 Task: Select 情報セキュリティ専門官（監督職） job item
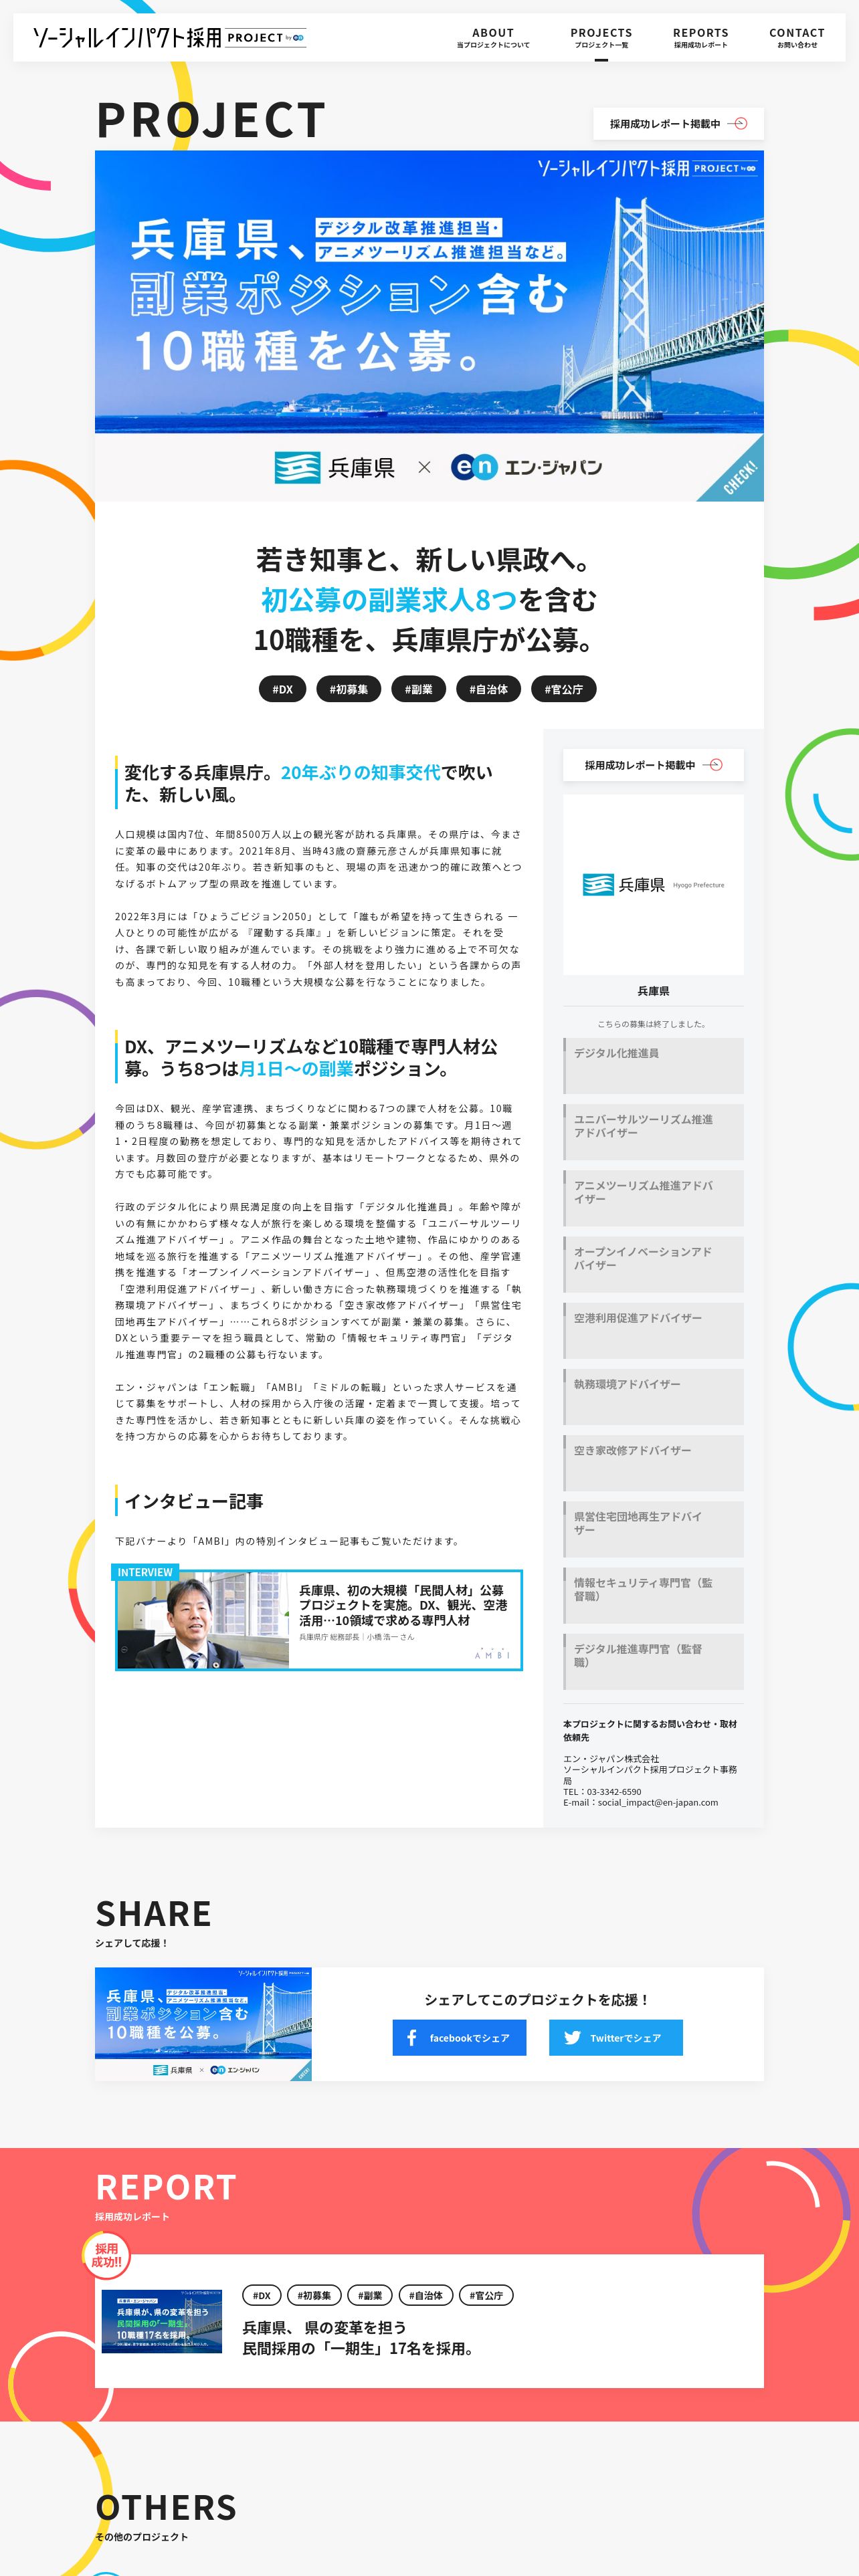tap(653, 1596)
